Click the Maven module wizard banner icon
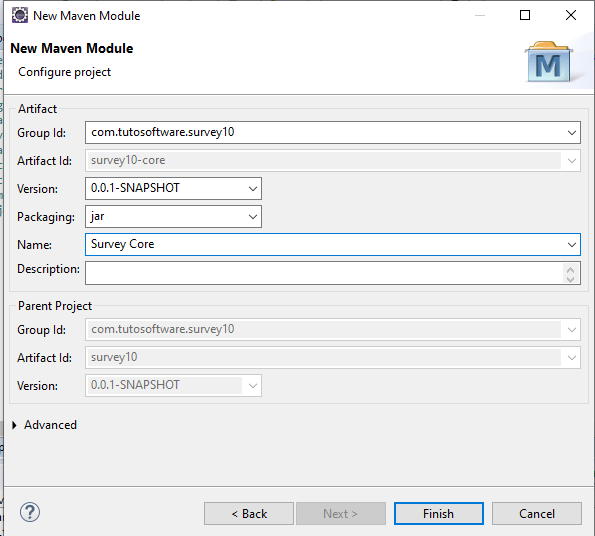The height and width of the screenshot is (536, 595). click(x=549, y=62)
